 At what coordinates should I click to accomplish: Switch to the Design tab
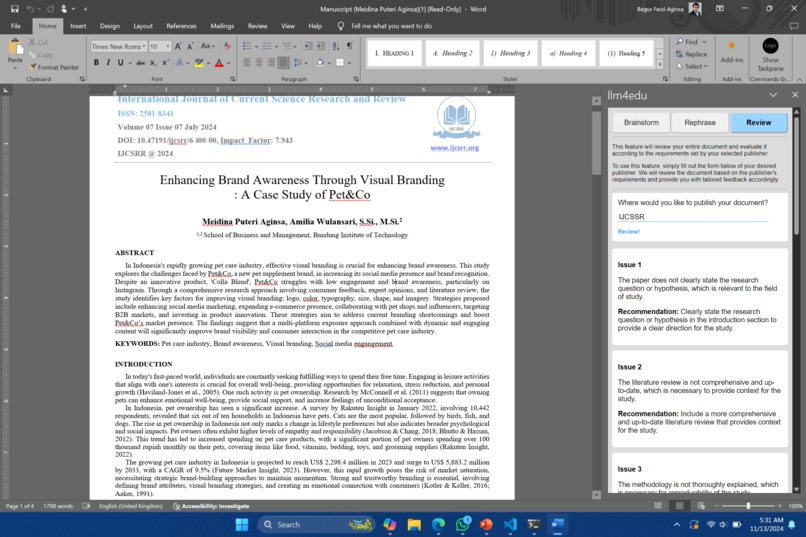[109, 26]
